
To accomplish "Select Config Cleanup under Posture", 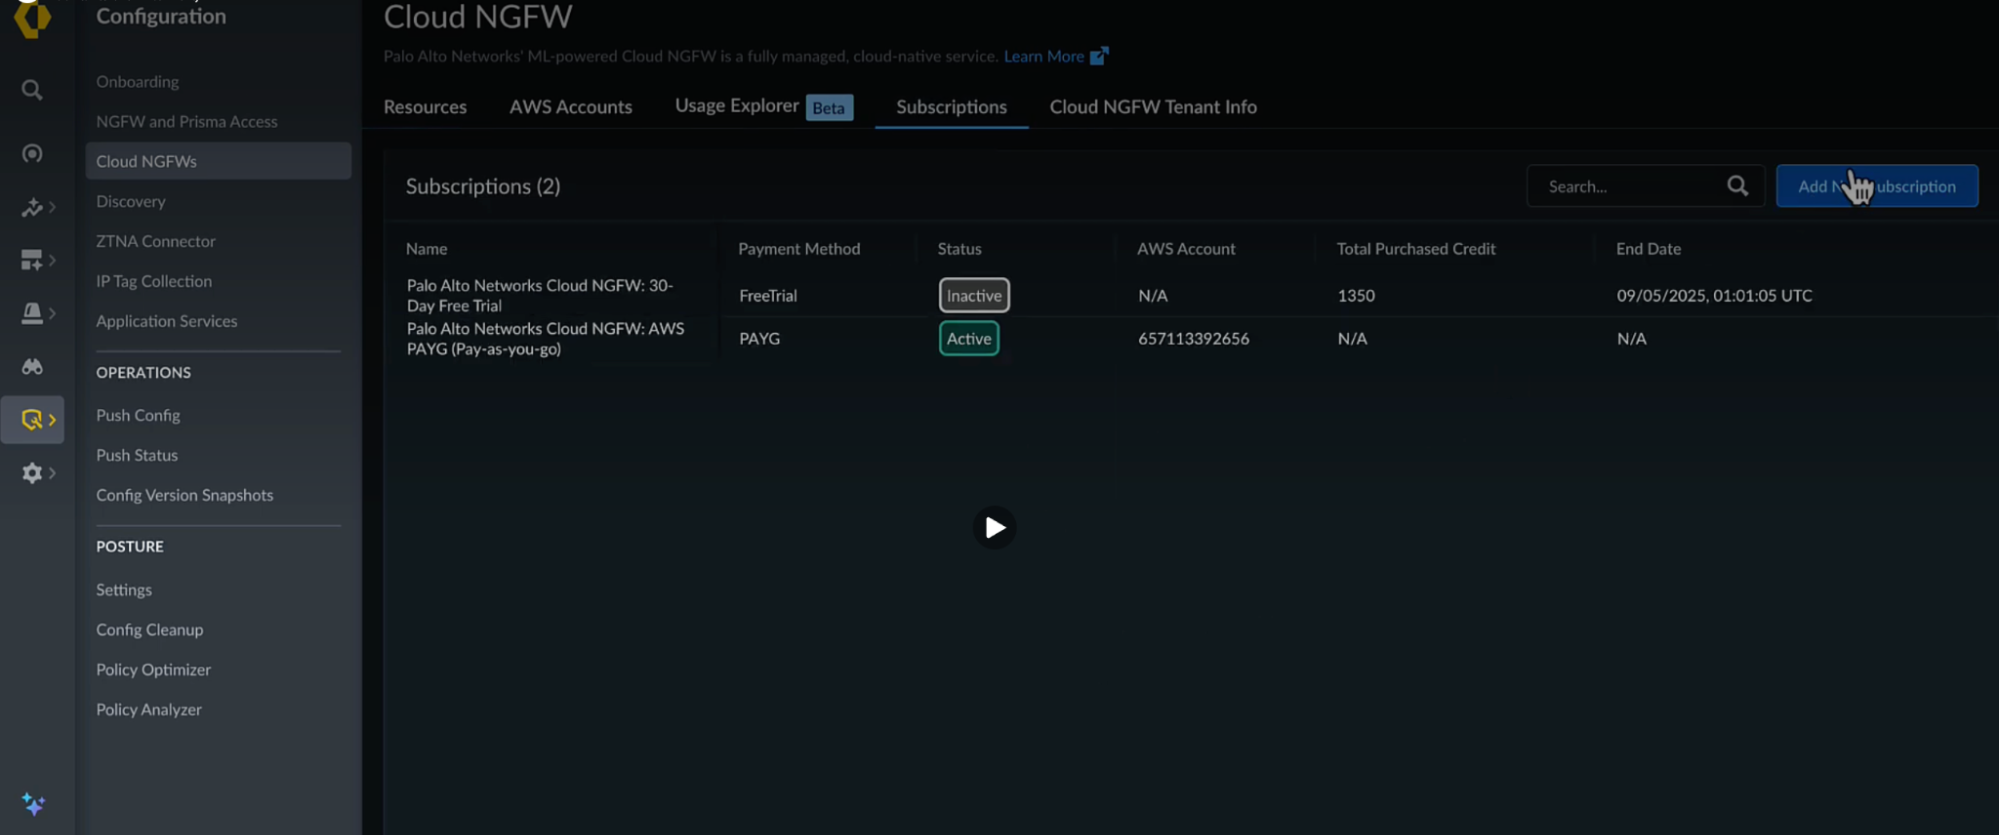I will pyautogui.click(x=150, y=630).
